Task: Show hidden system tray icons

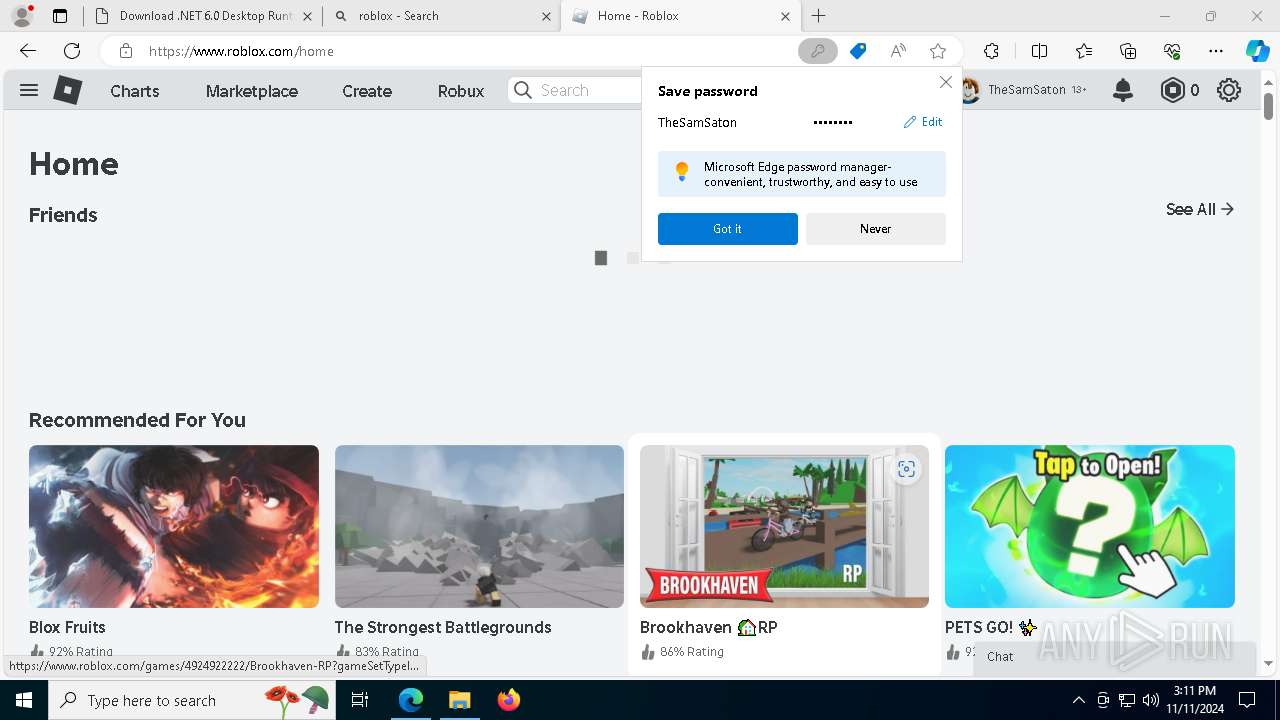Action: coord(1078,700)
